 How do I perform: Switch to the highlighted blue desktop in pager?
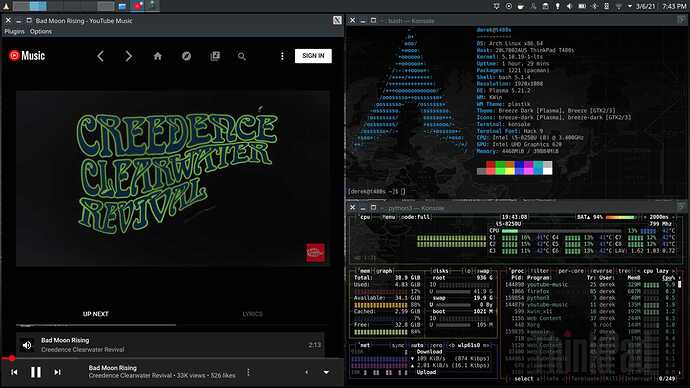(x=38, y=6)
